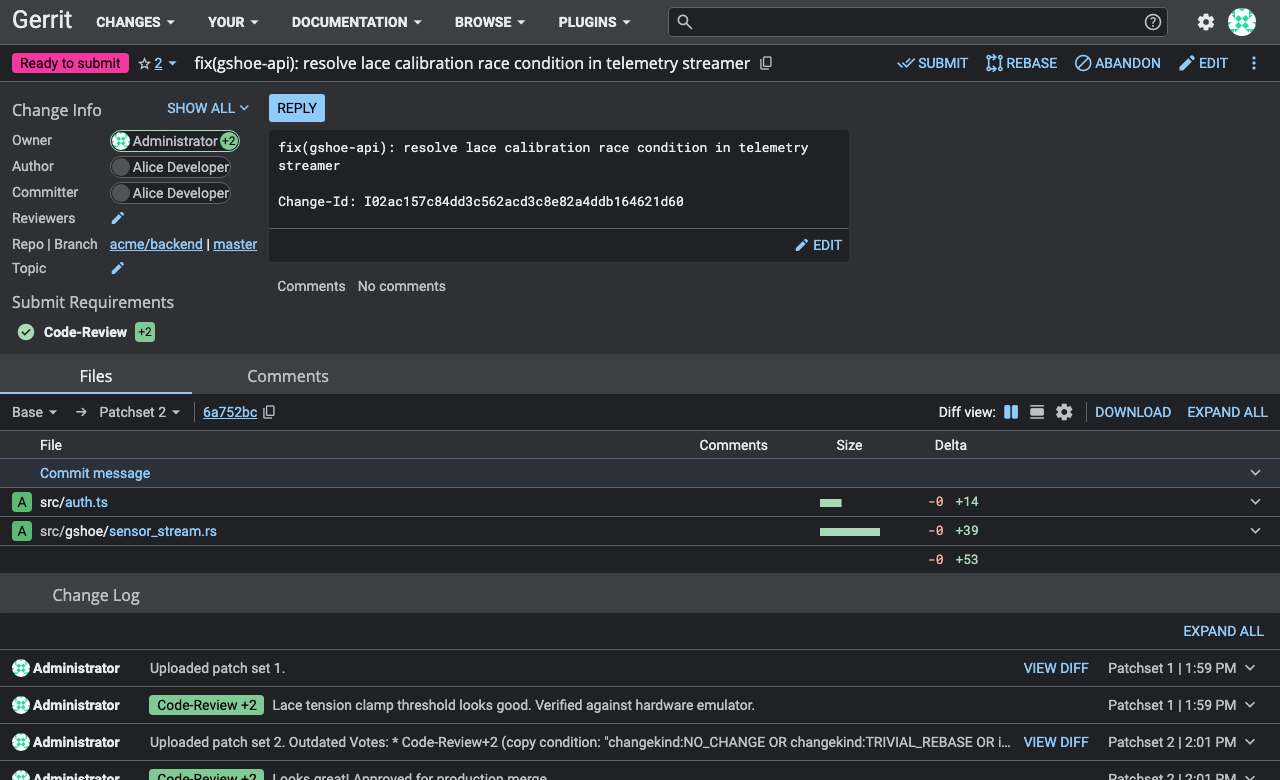Open the Documentation menu

click(x=357, y=22)
